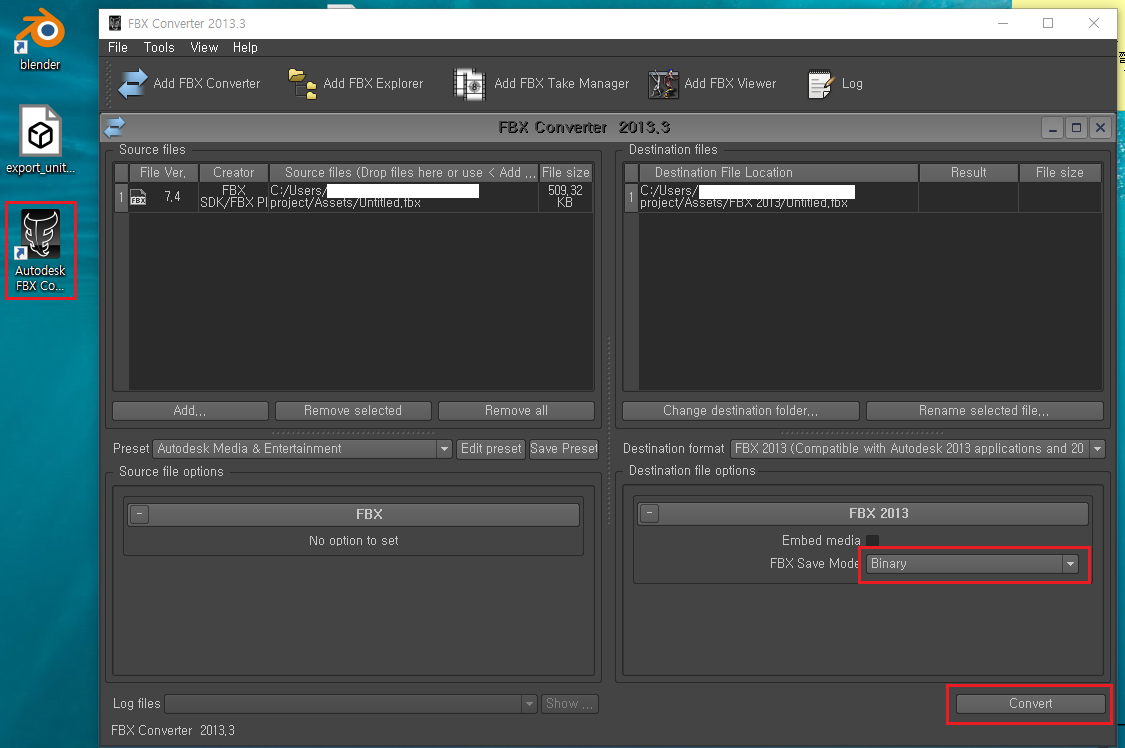The height and width of the screenshot is (748, 1125).
Task: Collapse the FBX source options section
Action: [x=140, y=514]
